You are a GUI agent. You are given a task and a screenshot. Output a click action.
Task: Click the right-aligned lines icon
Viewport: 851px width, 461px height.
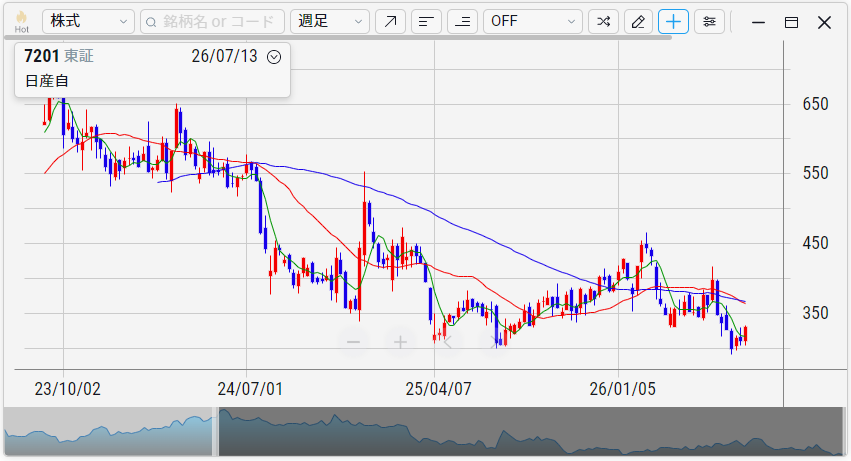click(462, 22)
